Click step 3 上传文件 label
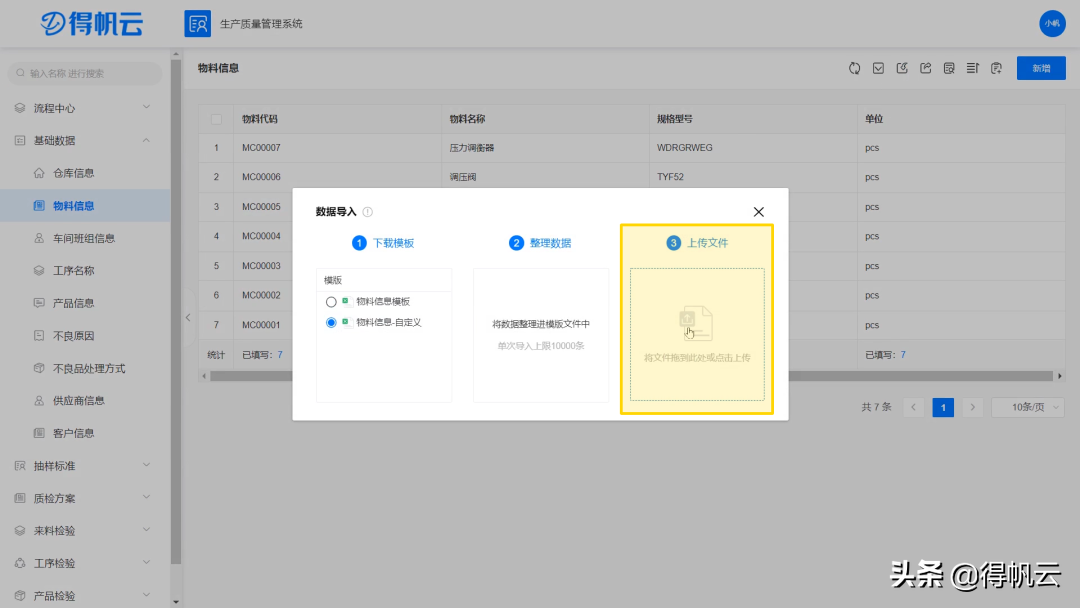 707,243
